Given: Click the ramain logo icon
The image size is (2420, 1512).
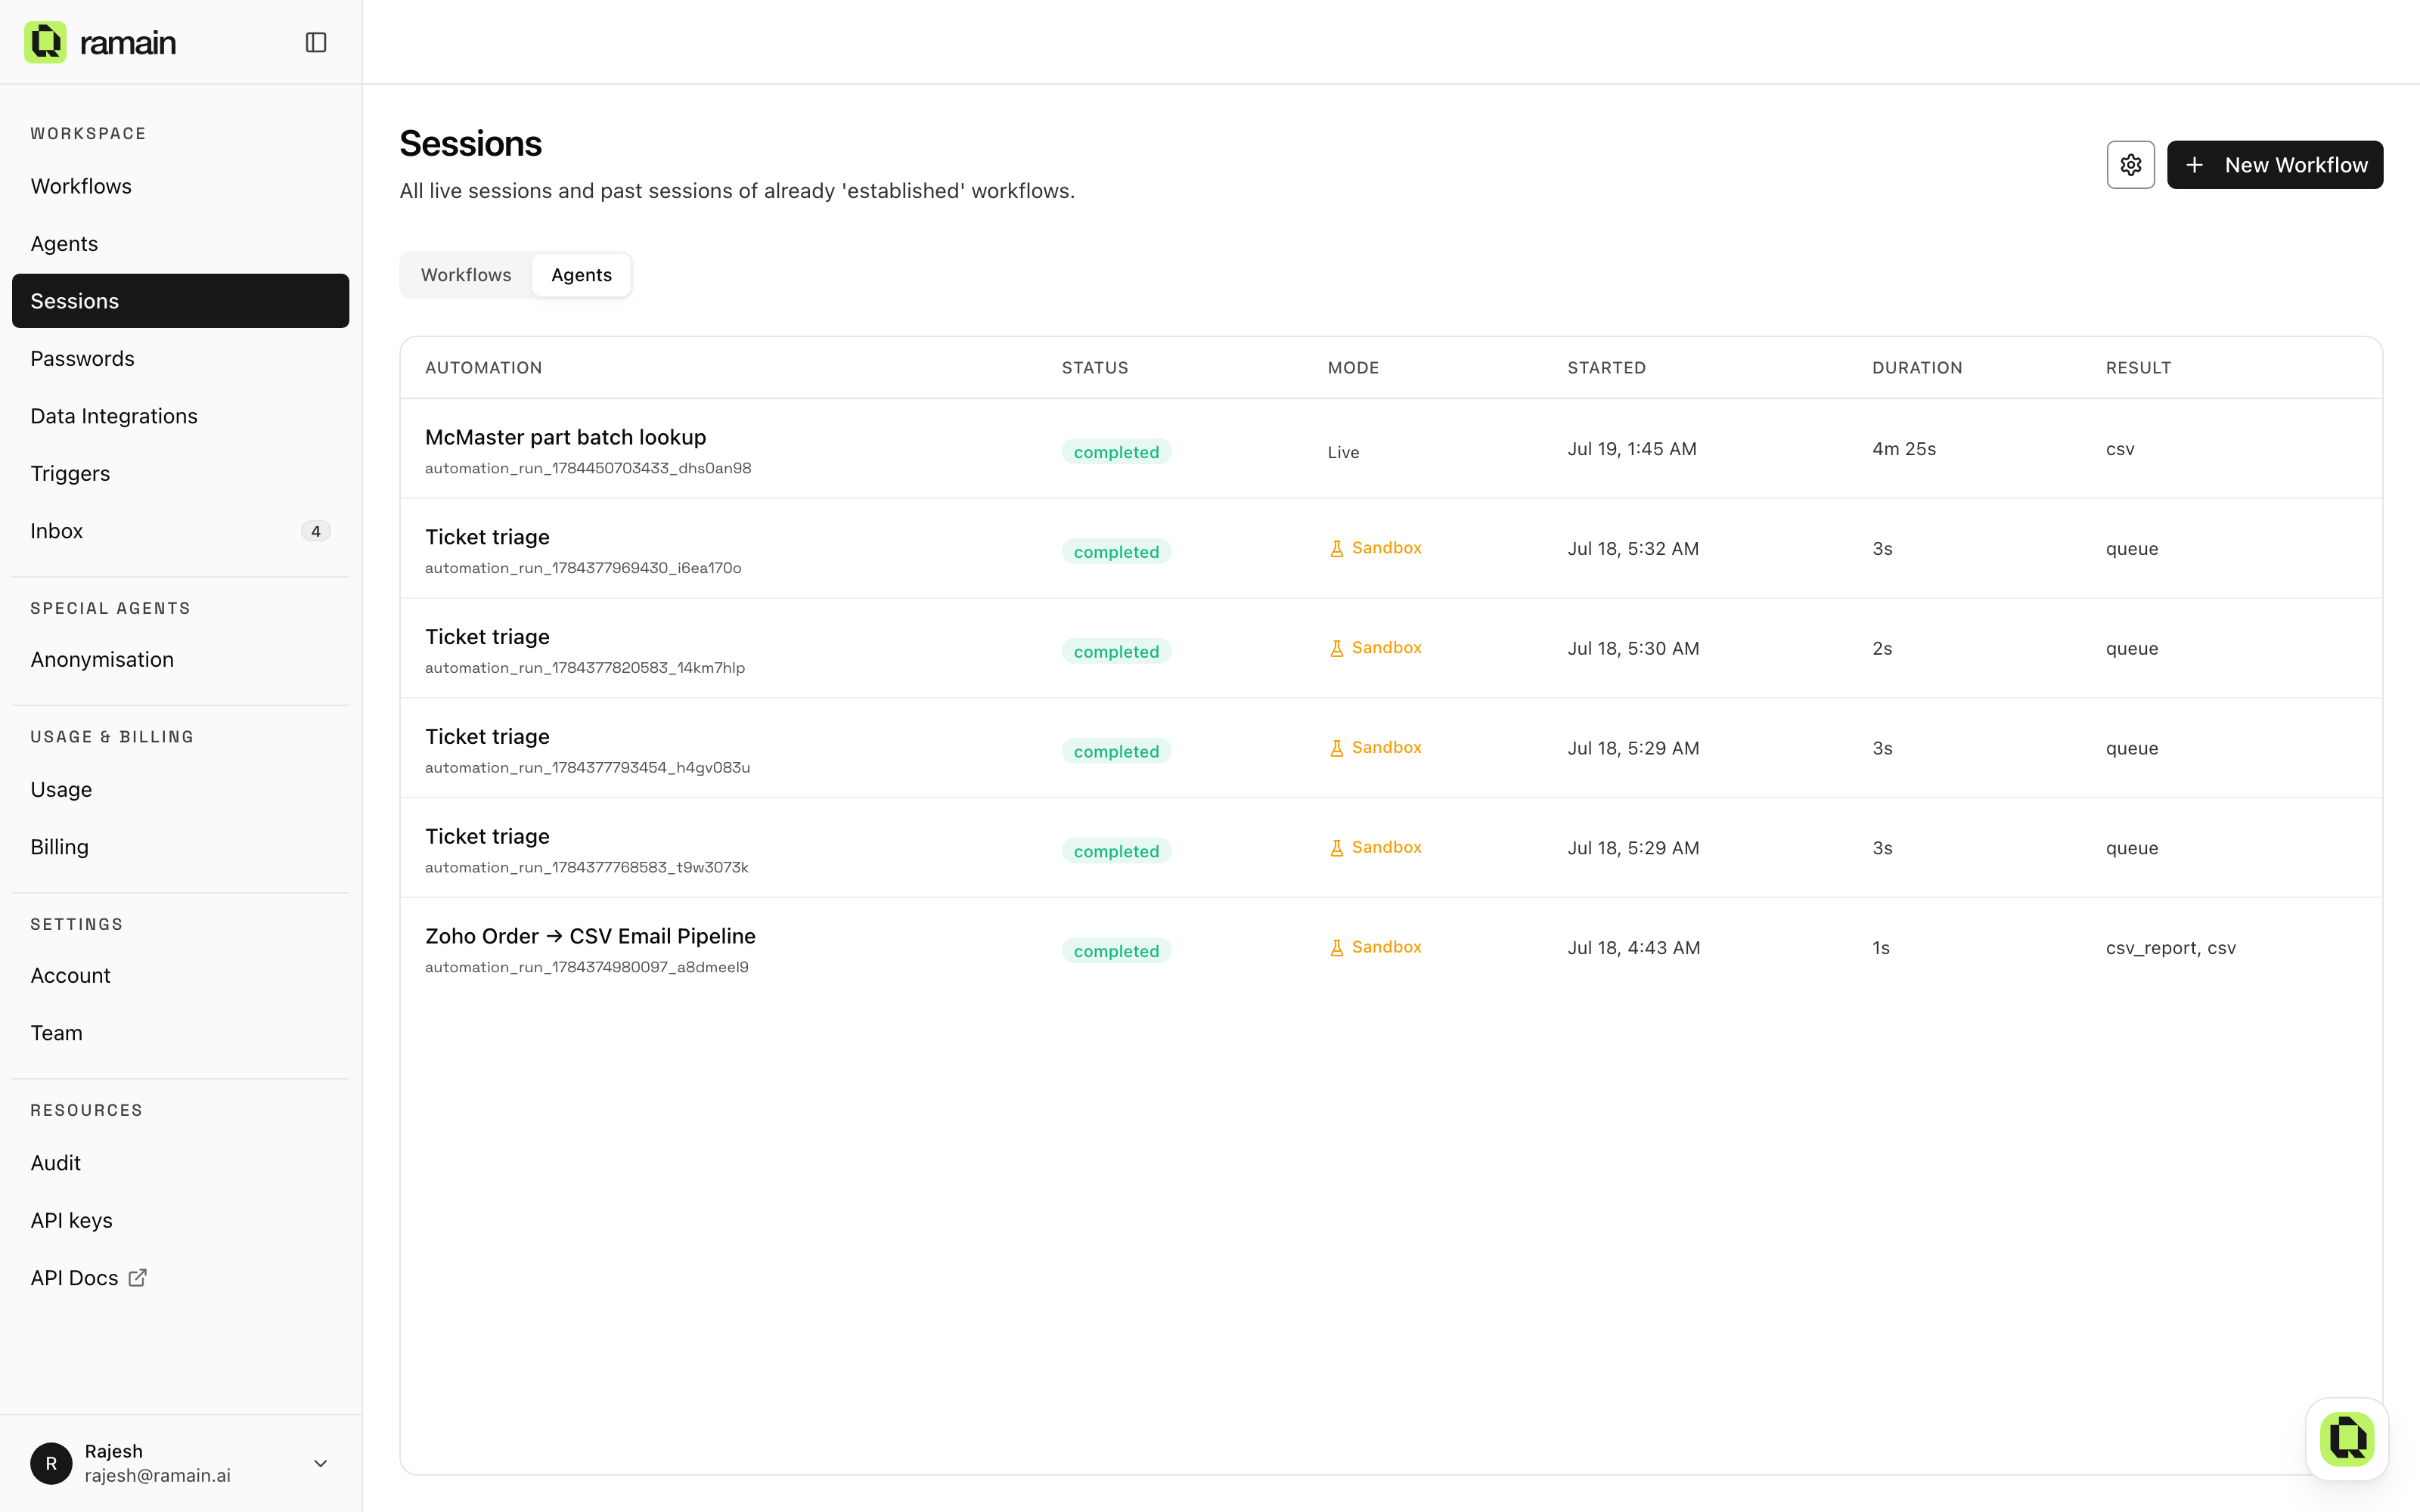Looking at the screenshot, I should (45, 42).
